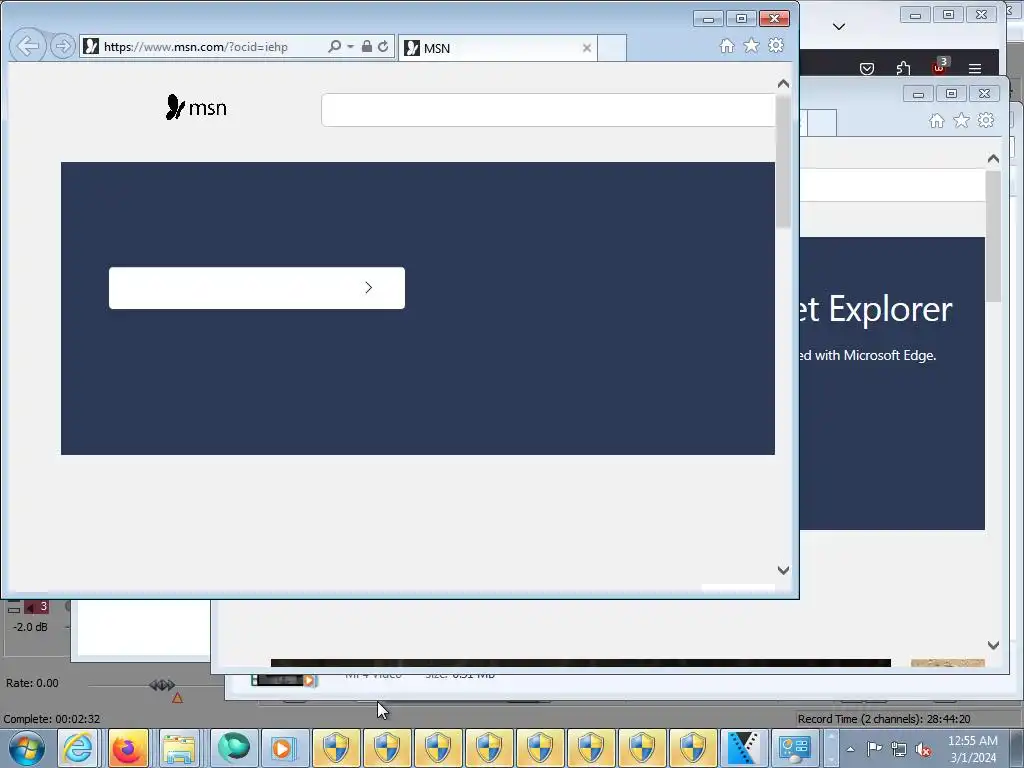
Task: Open Home in the front IE window
Action: (x=727, y=46)
